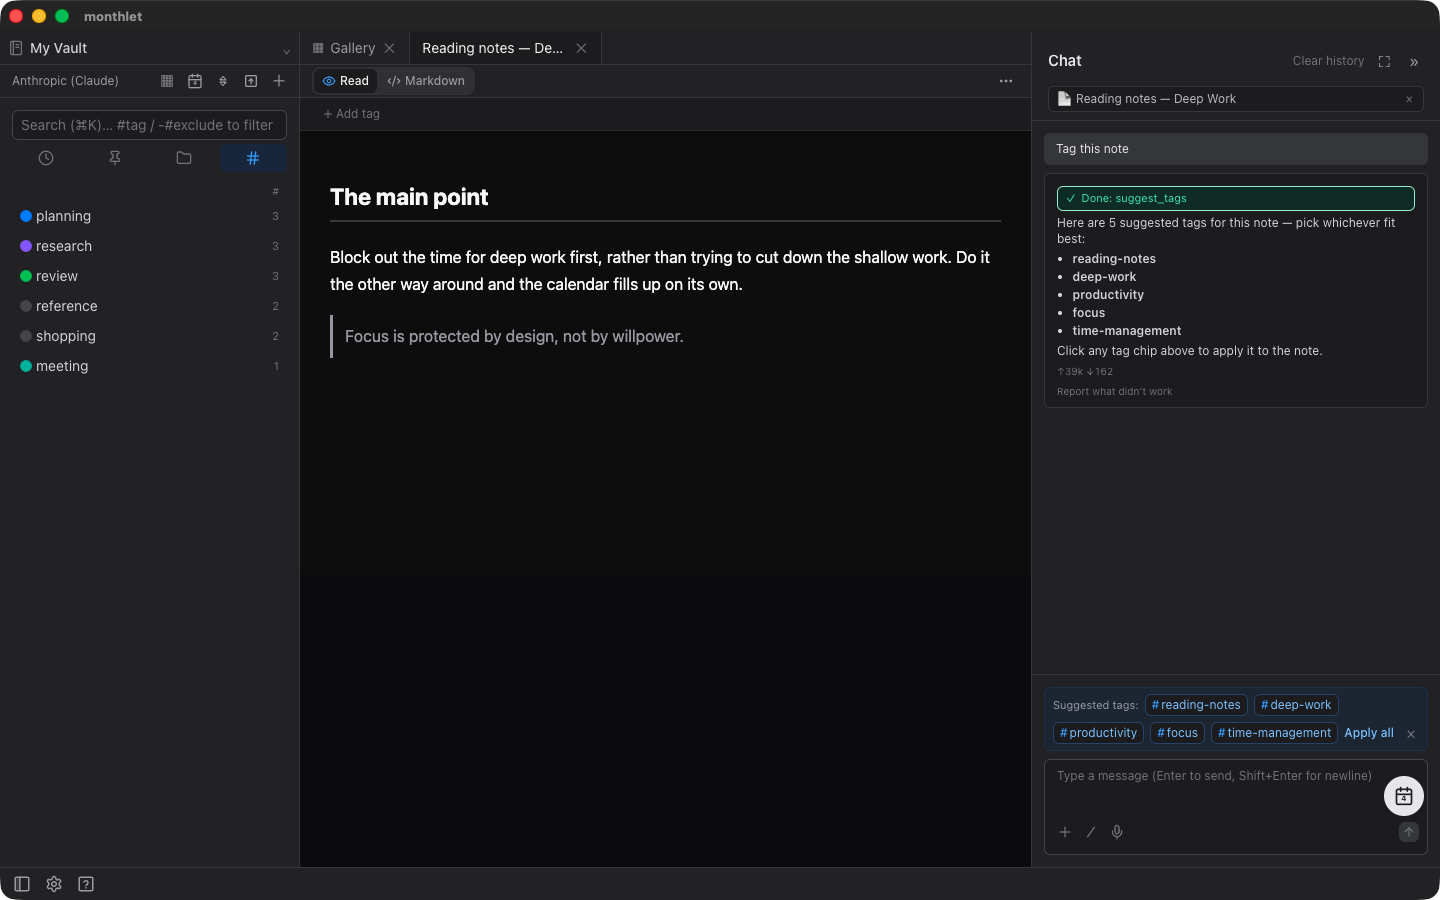This screenshot has width=1440, height=900.
Task: Toggle the sidebar panel icon in bottom bar
Action: (x=22, y=884)
